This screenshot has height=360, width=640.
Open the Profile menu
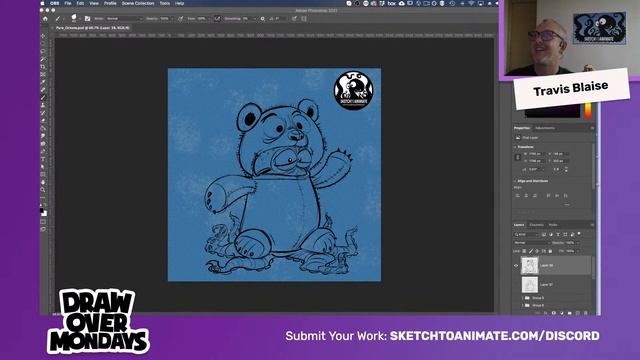click(x=110, y=3)
